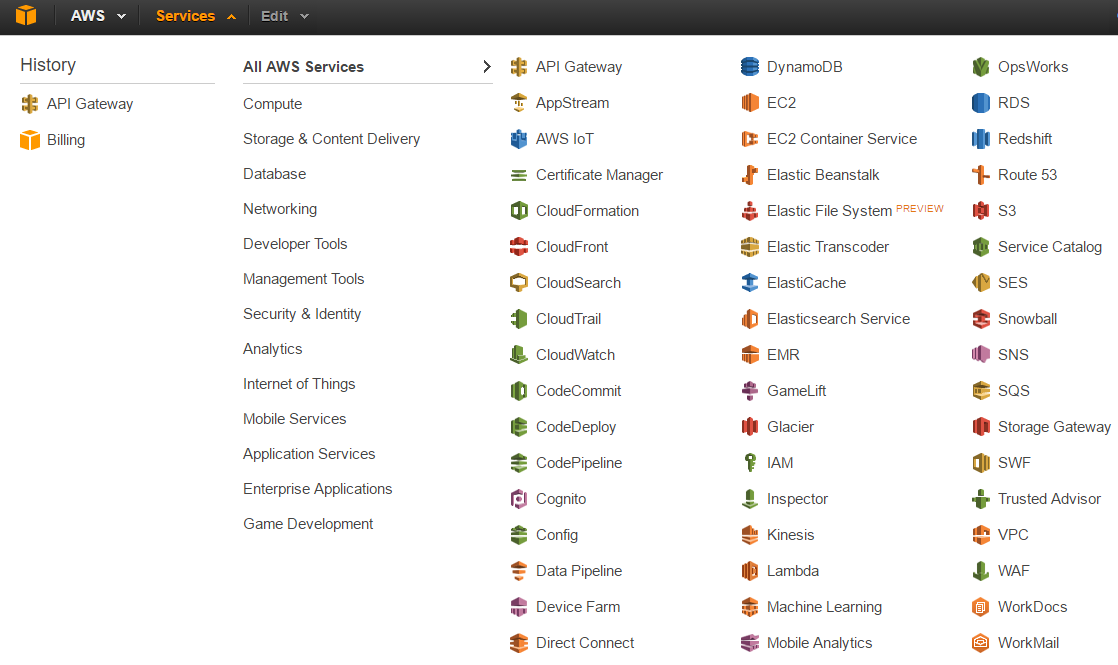
Task: Select the Enterprise Applications category
Action: (318, 488)
